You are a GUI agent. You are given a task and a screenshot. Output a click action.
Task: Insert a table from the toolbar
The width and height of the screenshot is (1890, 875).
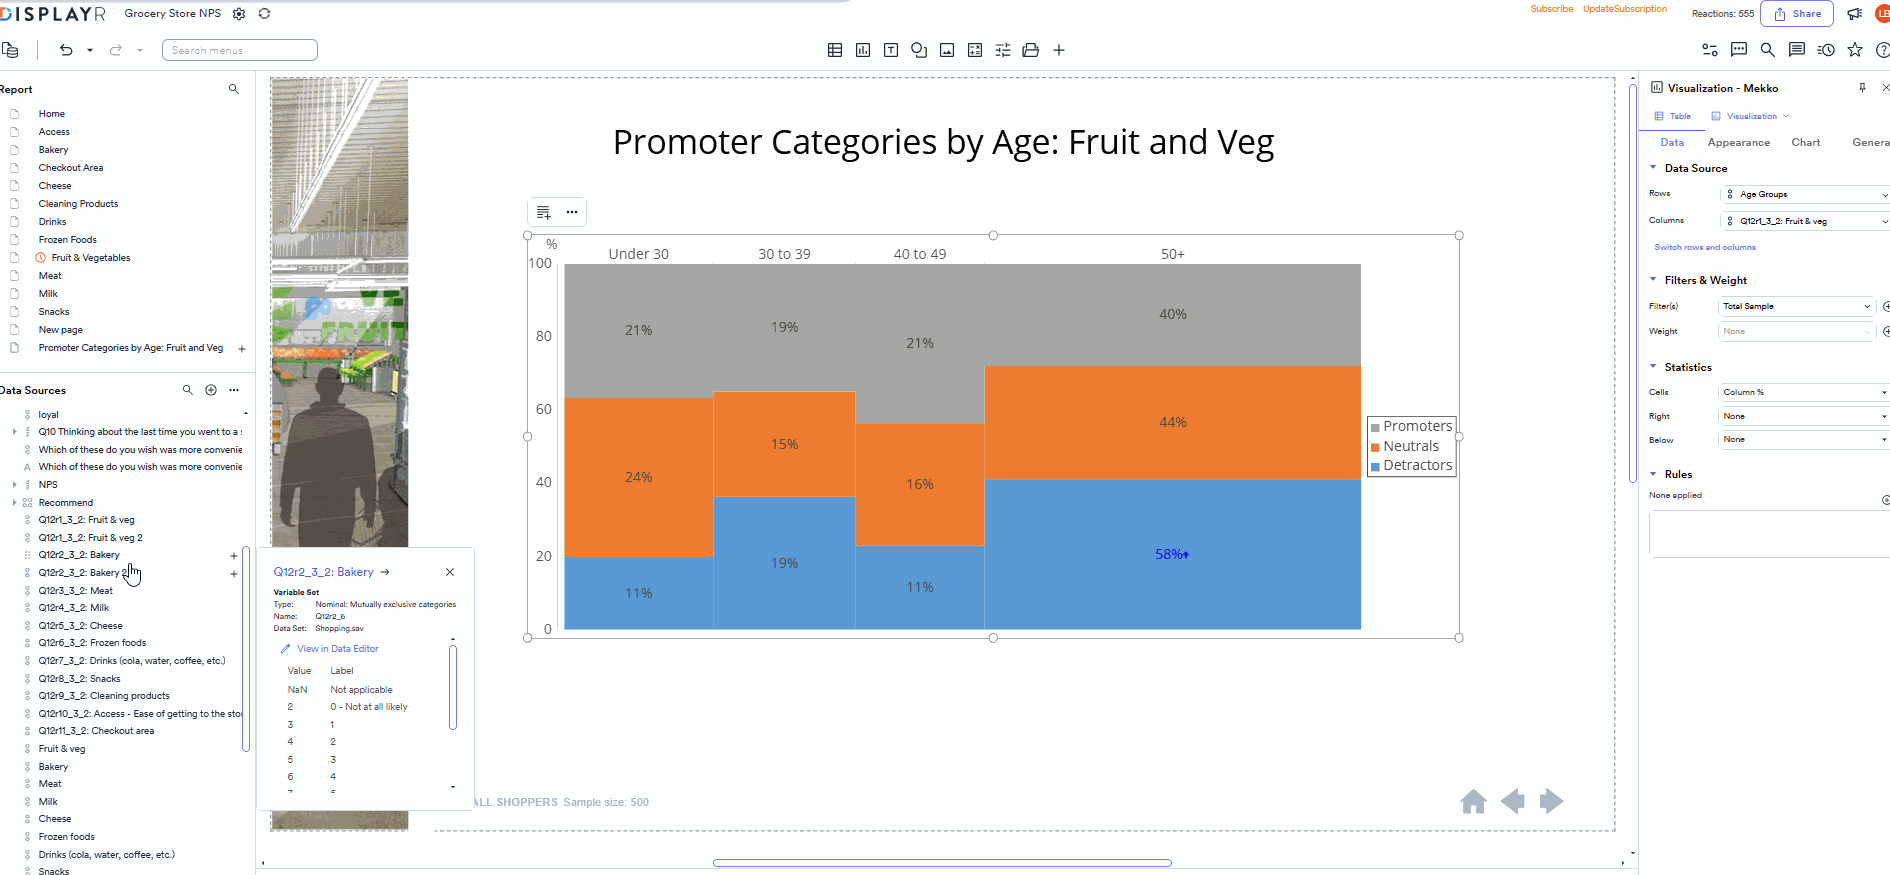835,50
